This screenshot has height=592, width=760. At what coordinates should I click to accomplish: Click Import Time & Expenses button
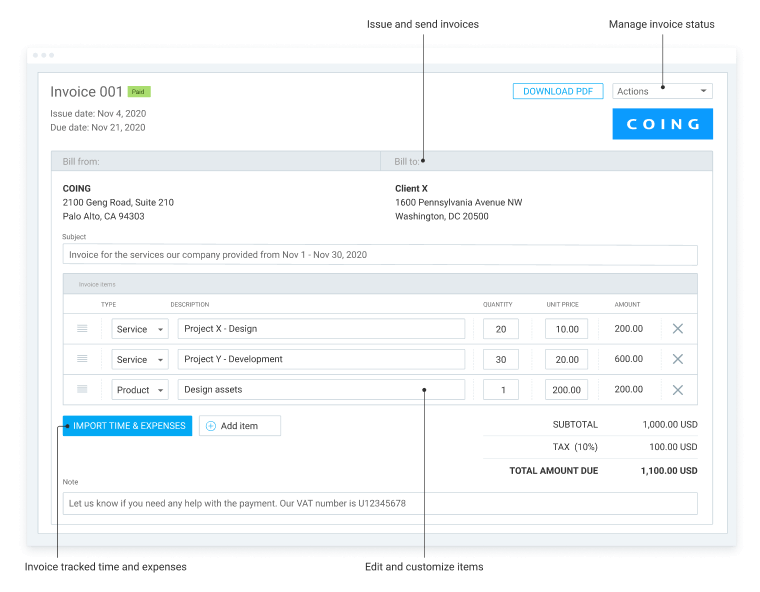(x=127, y=426)
